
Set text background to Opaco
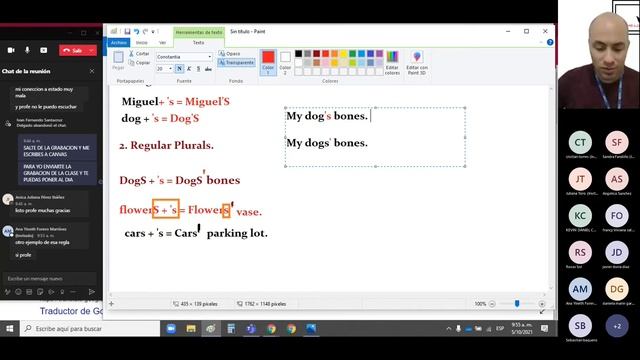pyautogui.click(x=229, y=53)
